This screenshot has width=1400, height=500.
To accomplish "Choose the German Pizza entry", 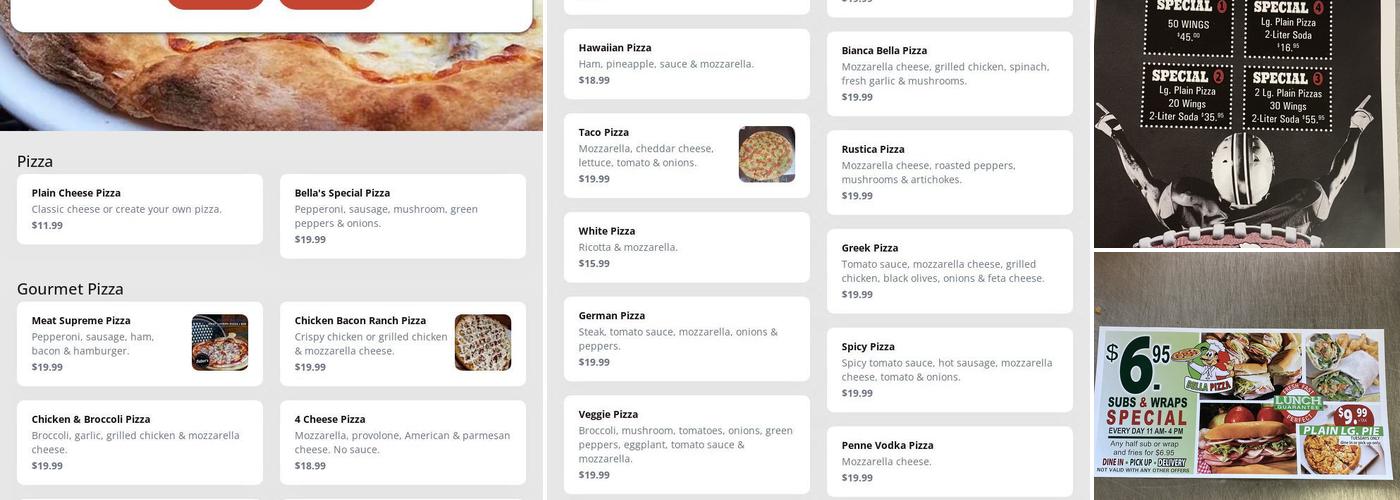I will click(x=686, y=338).
